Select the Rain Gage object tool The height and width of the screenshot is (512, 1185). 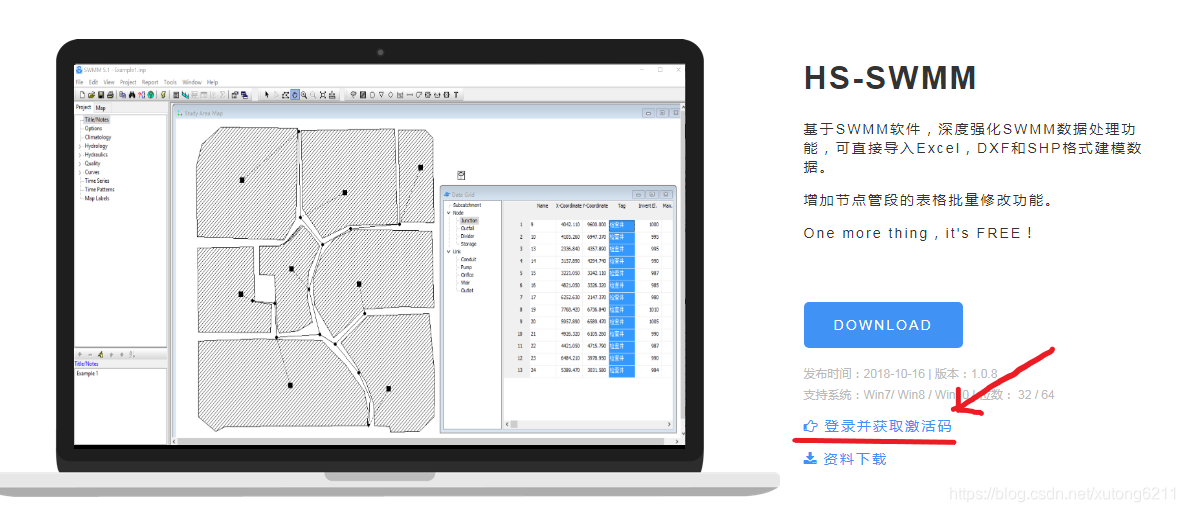(354, 95)
